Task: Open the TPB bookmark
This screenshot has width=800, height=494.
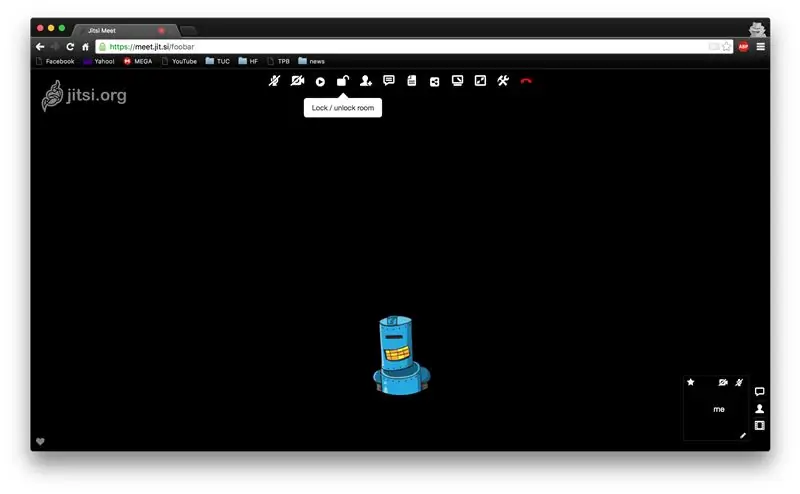Action: pos(279,61)
